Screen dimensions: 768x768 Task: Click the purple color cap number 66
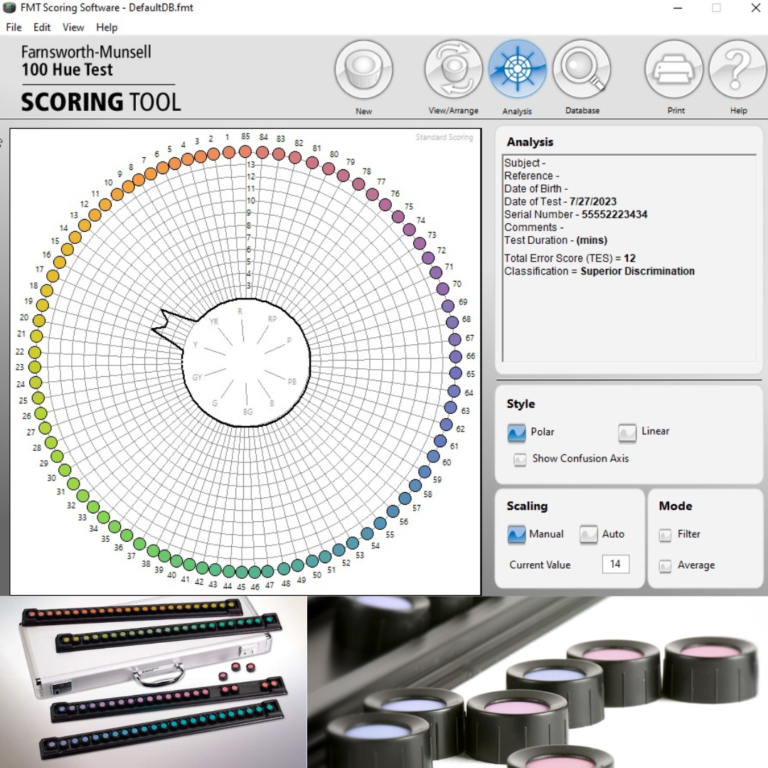click(x=456, y=356)
